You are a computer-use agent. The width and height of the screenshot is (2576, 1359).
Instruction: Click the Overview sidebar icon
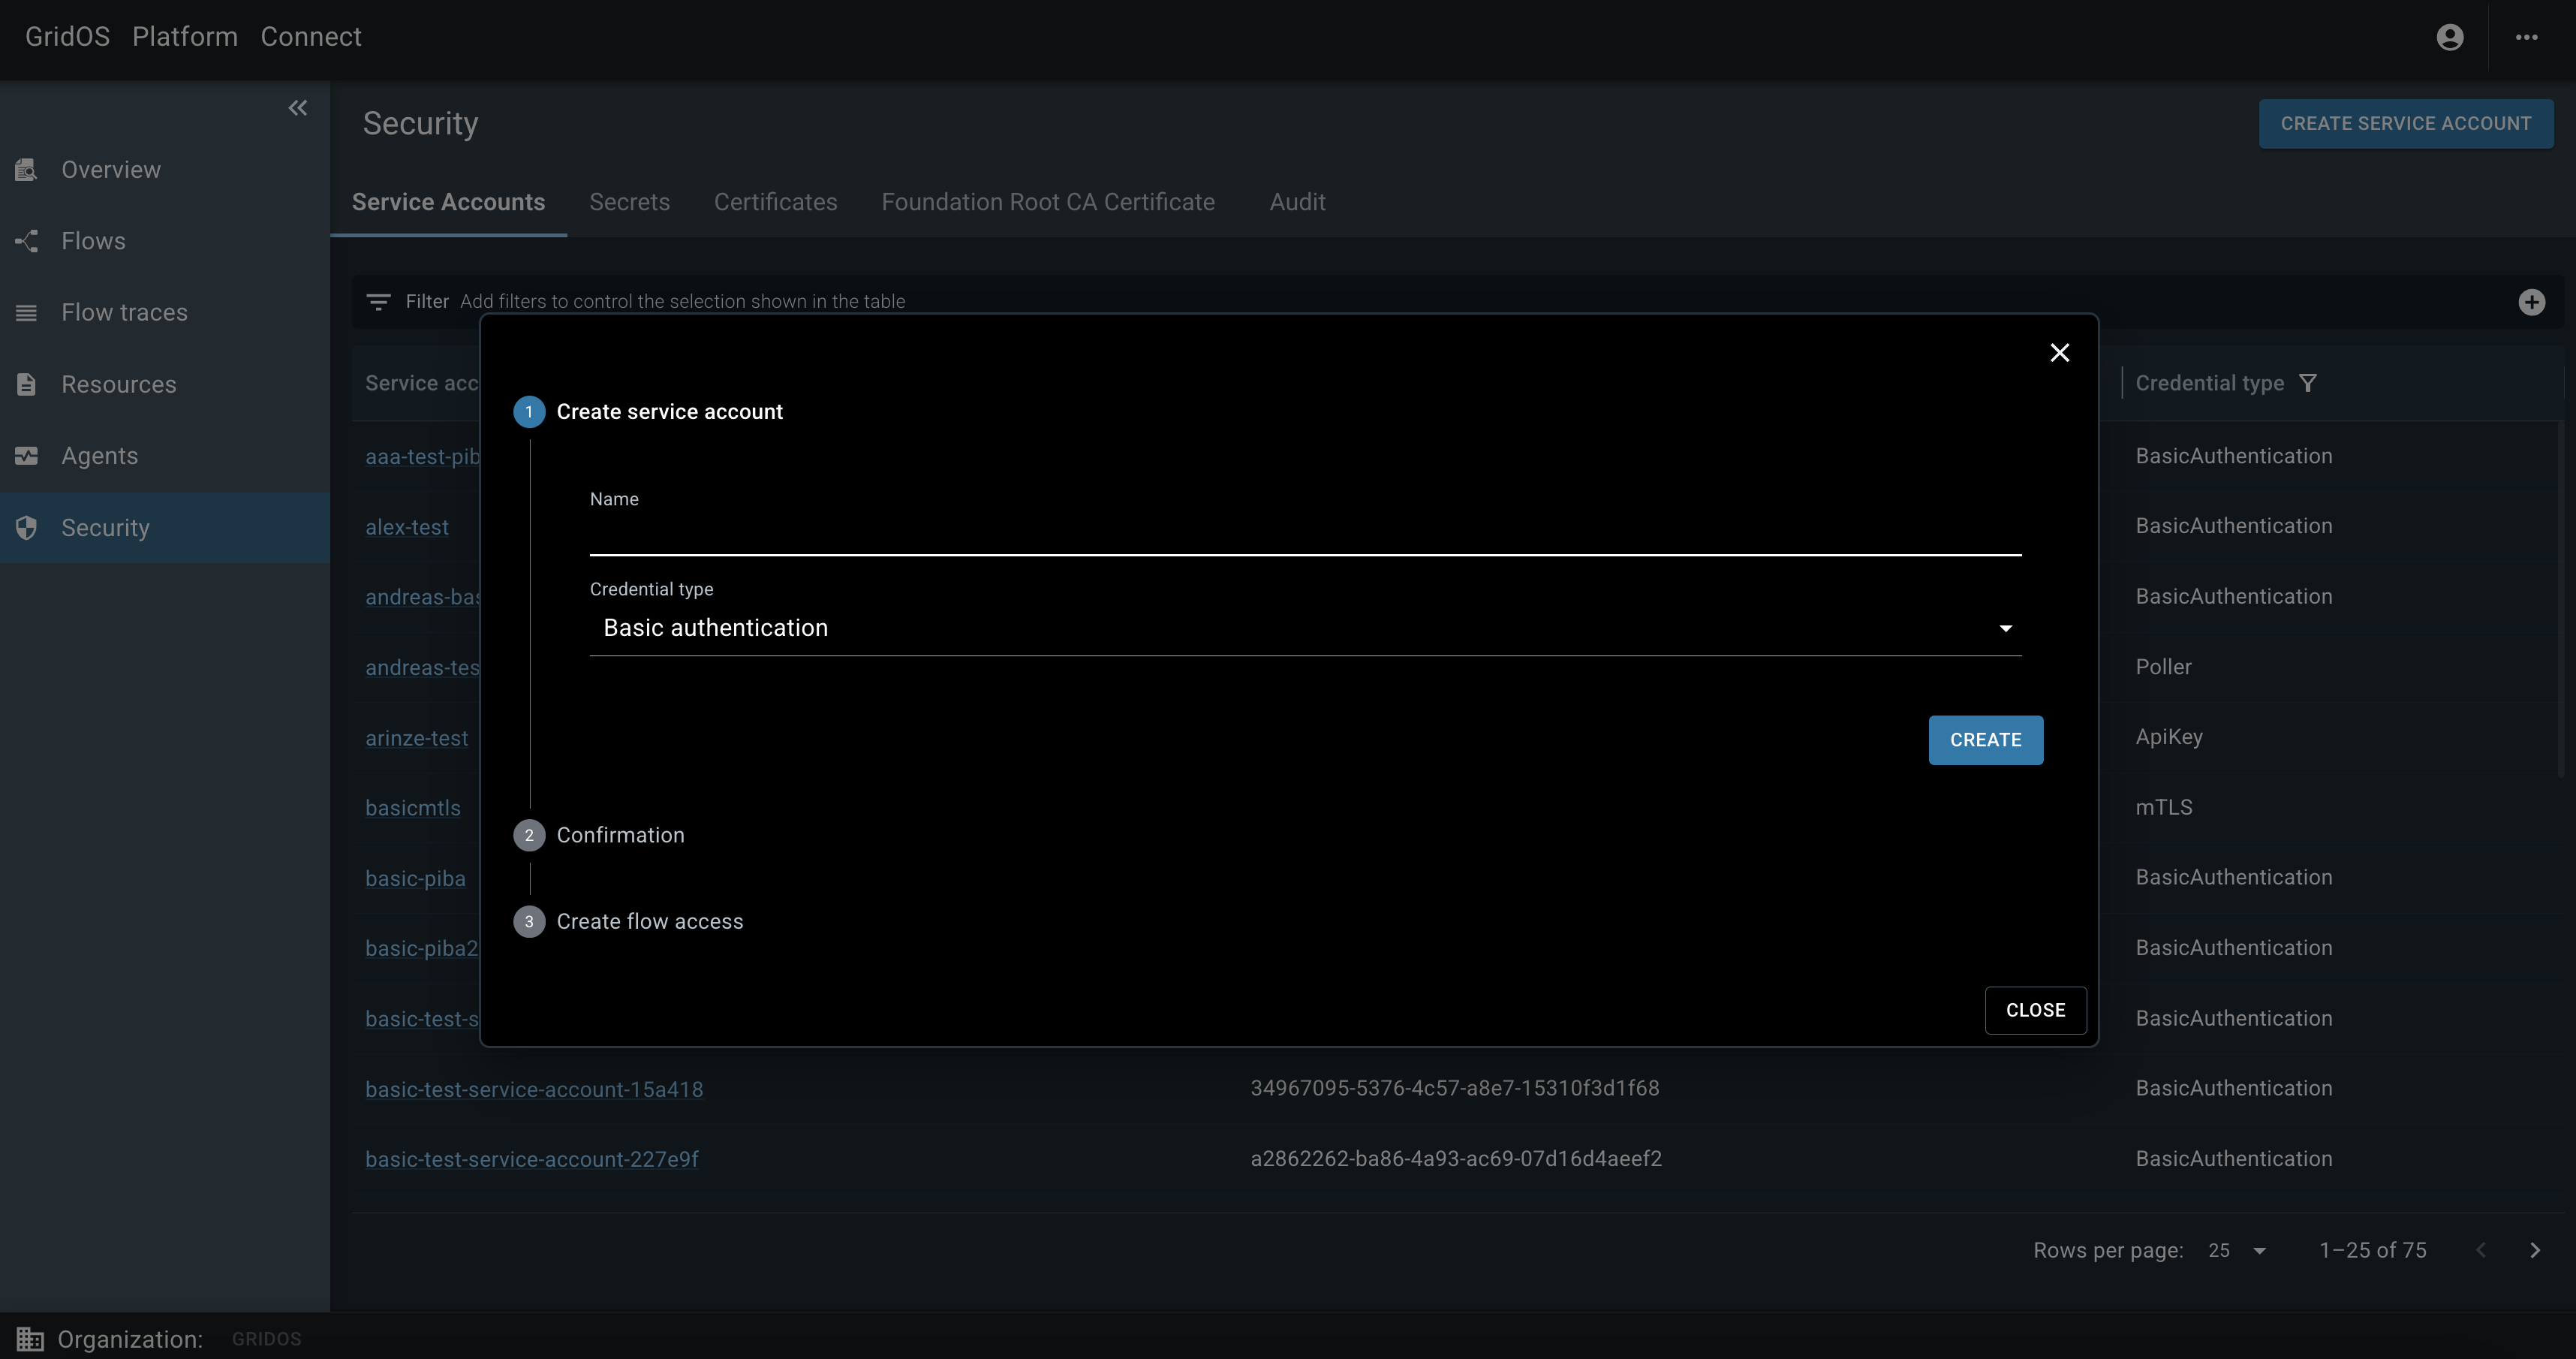coord(26,170)
